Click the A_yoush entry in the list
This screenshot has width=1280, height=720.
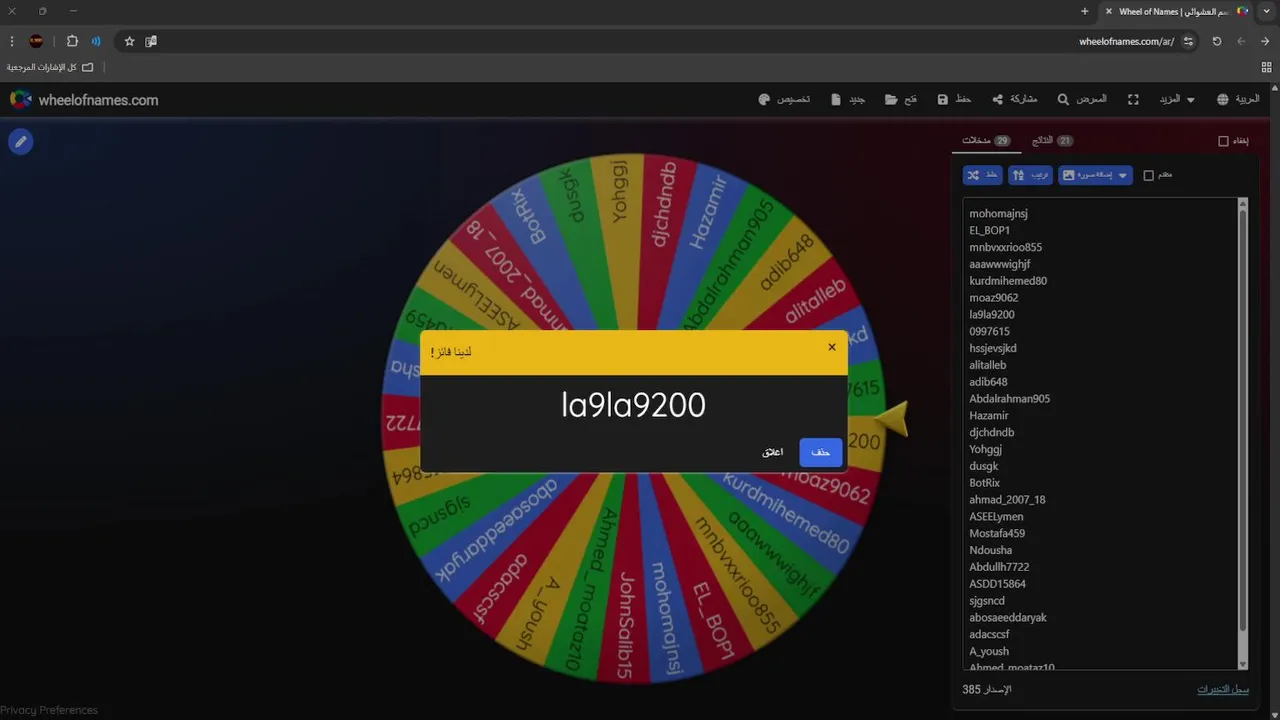pyautogui.click(x=989, y=651)
